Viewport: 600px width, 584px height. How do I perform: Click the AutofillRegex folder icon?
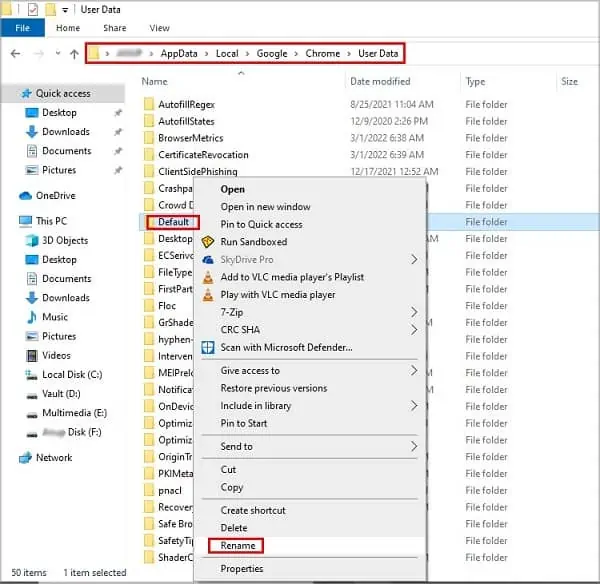tap(149, 104)
